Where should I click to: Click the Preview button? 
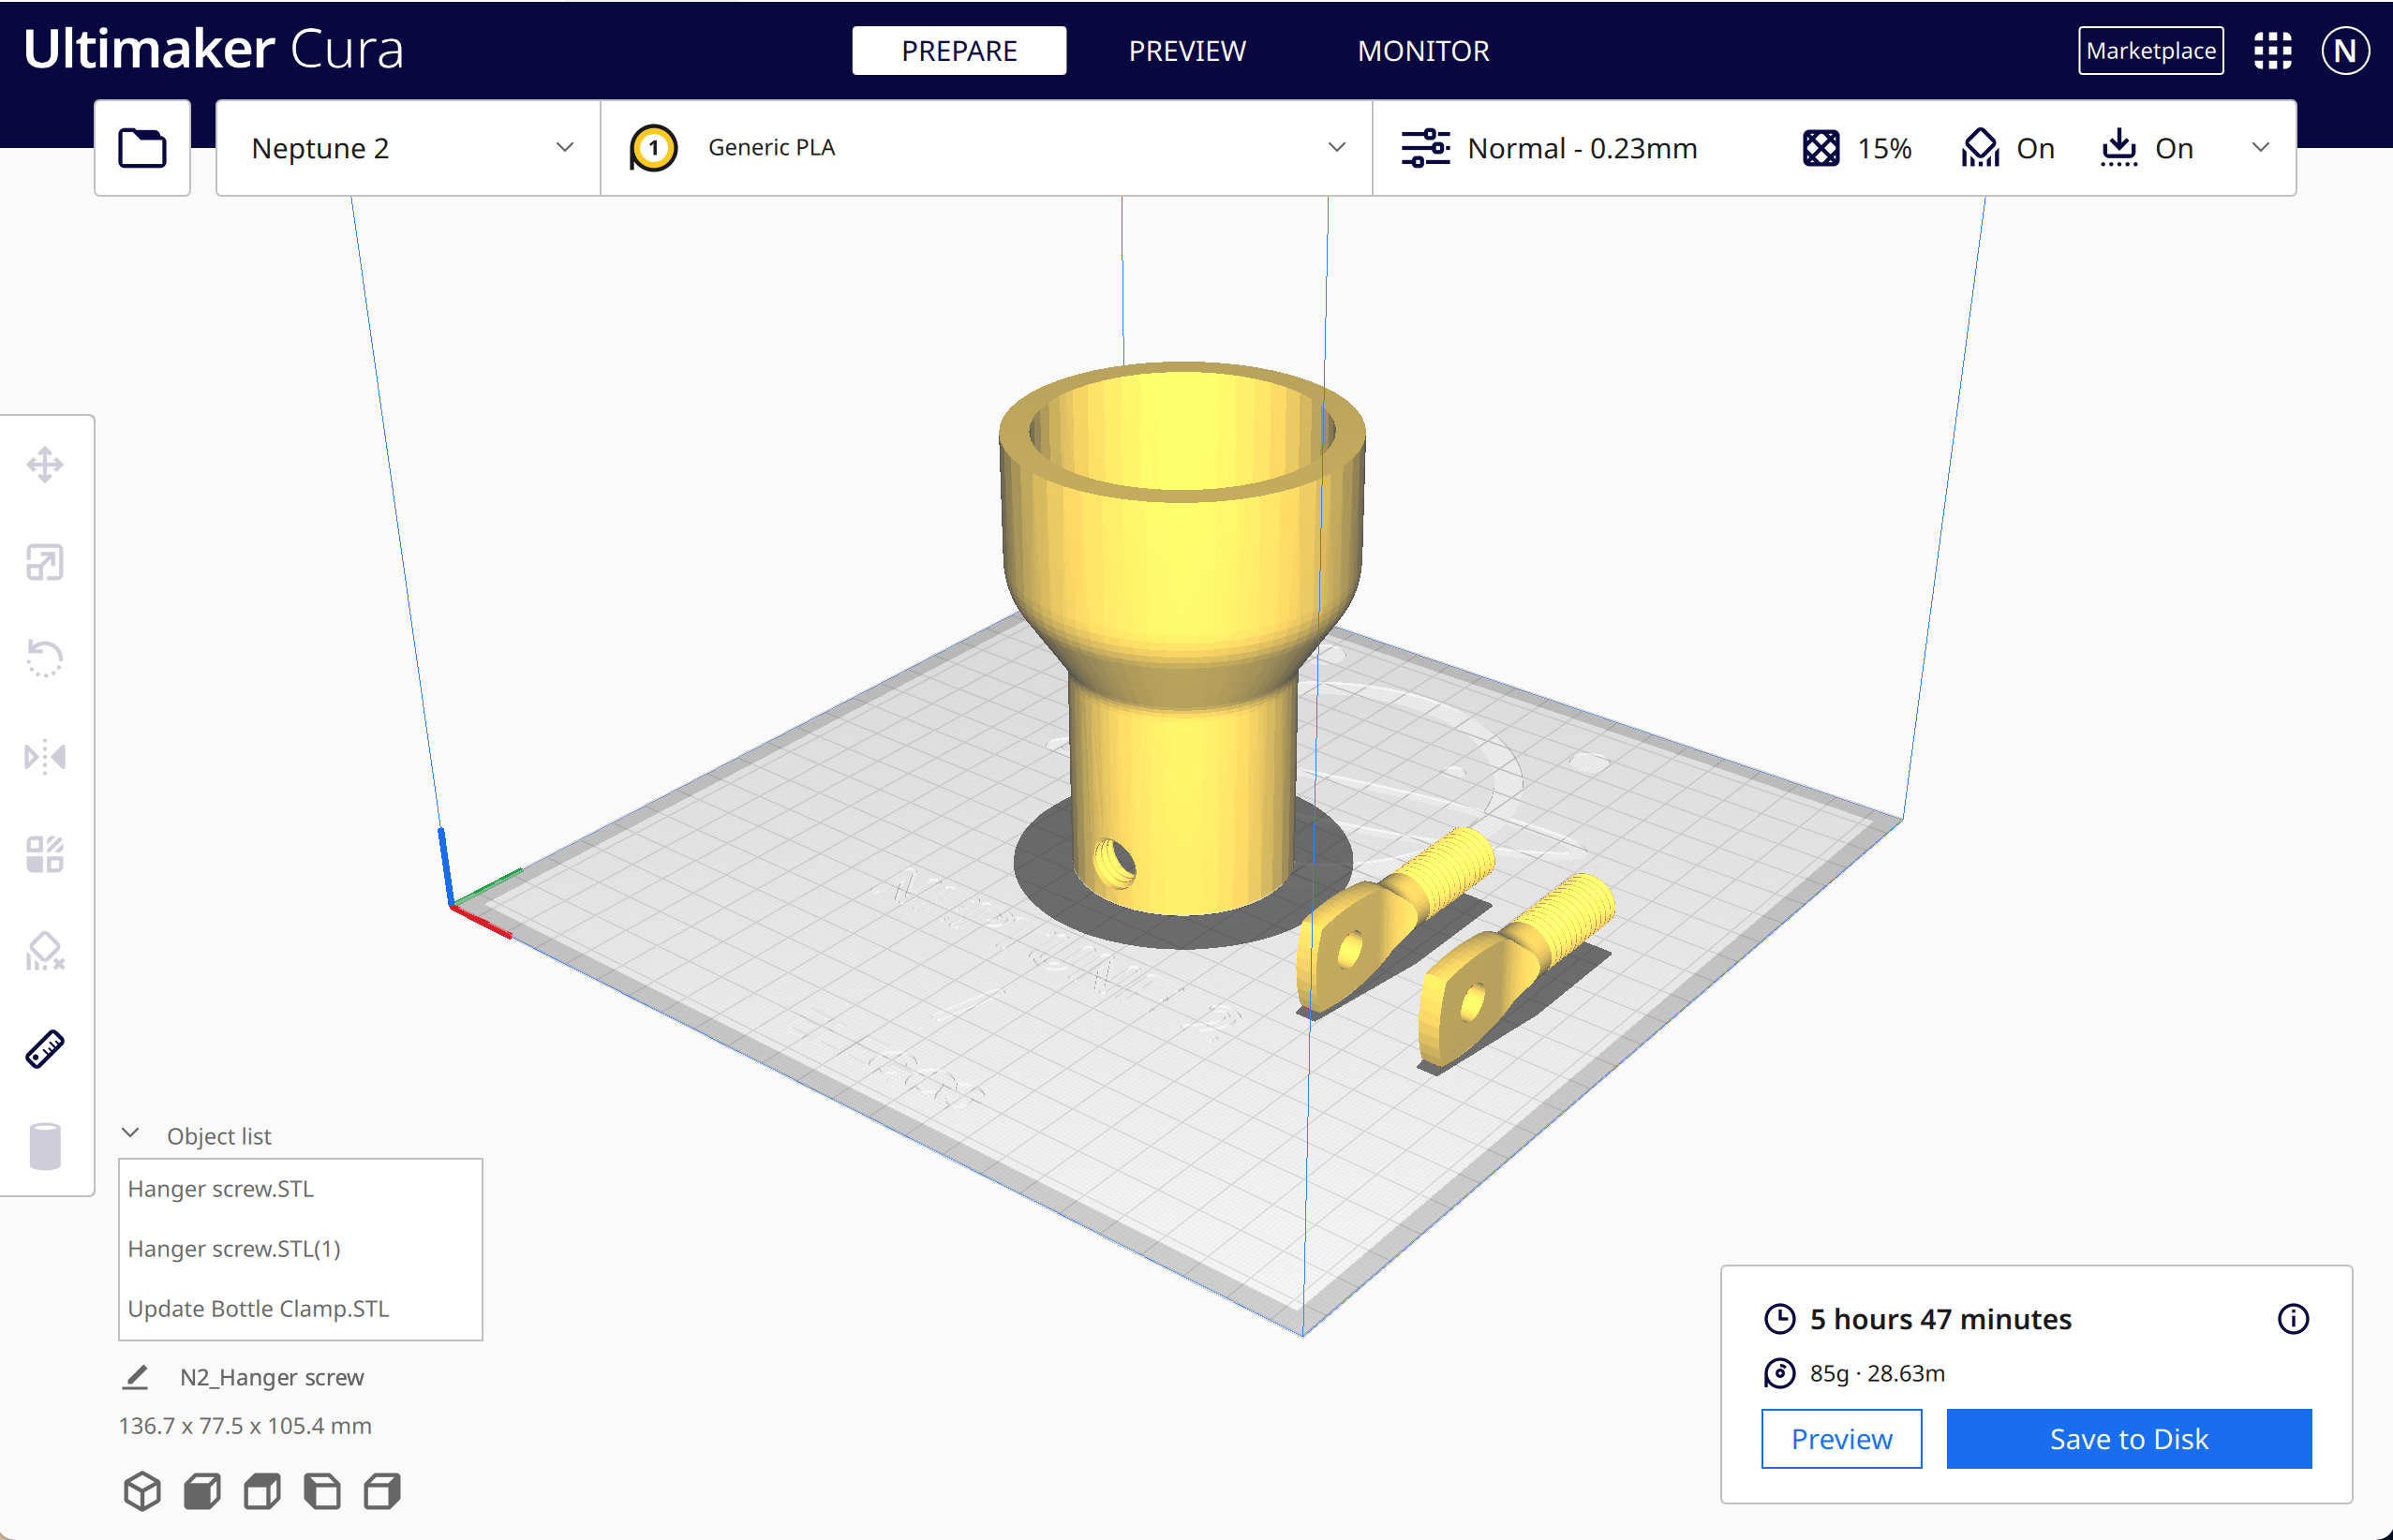pyautogui.click(x=1841, y=1439)
